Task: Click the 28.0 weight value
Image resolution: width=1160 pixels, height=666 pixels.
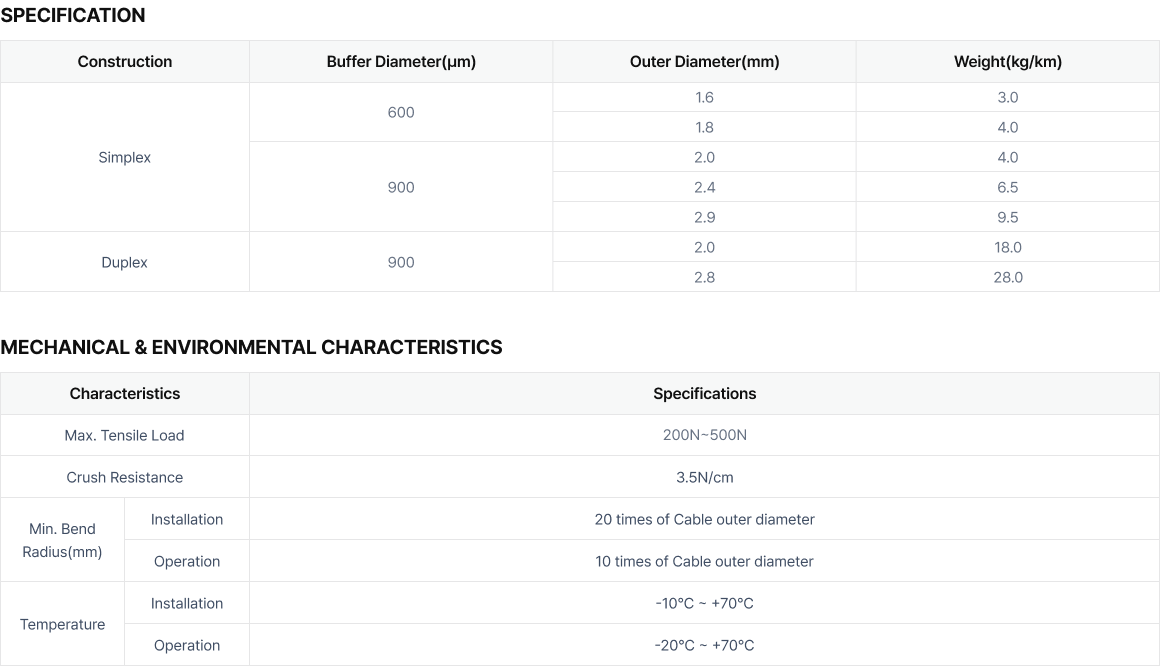Action: [1008, 278]
